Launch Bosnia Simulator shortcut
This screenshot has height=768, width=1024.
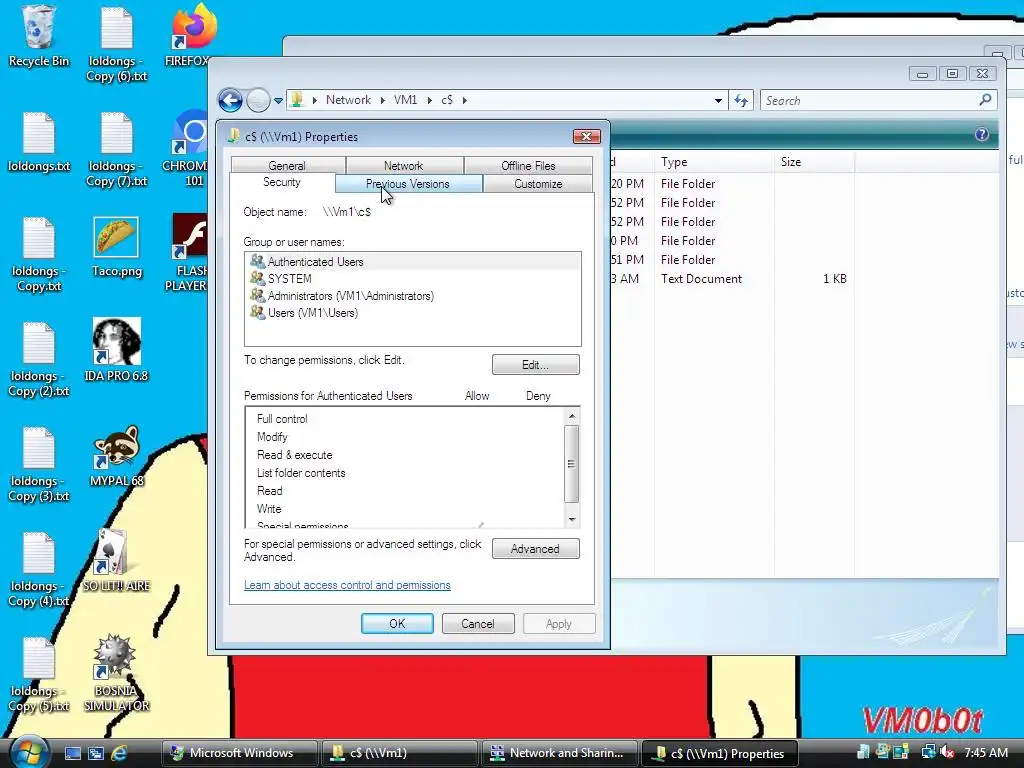point(116,673)
